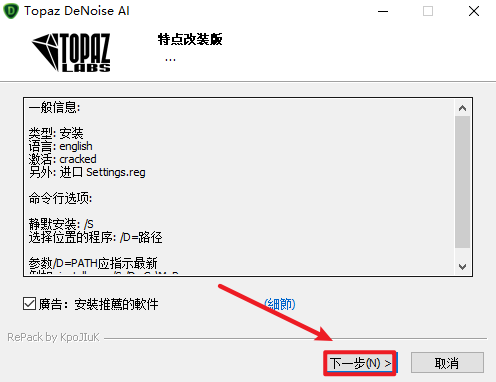Click the Topaz DeNoise AI shield icon
The width and height of the screenshot is (496, 382).
(x=11, y=11)
